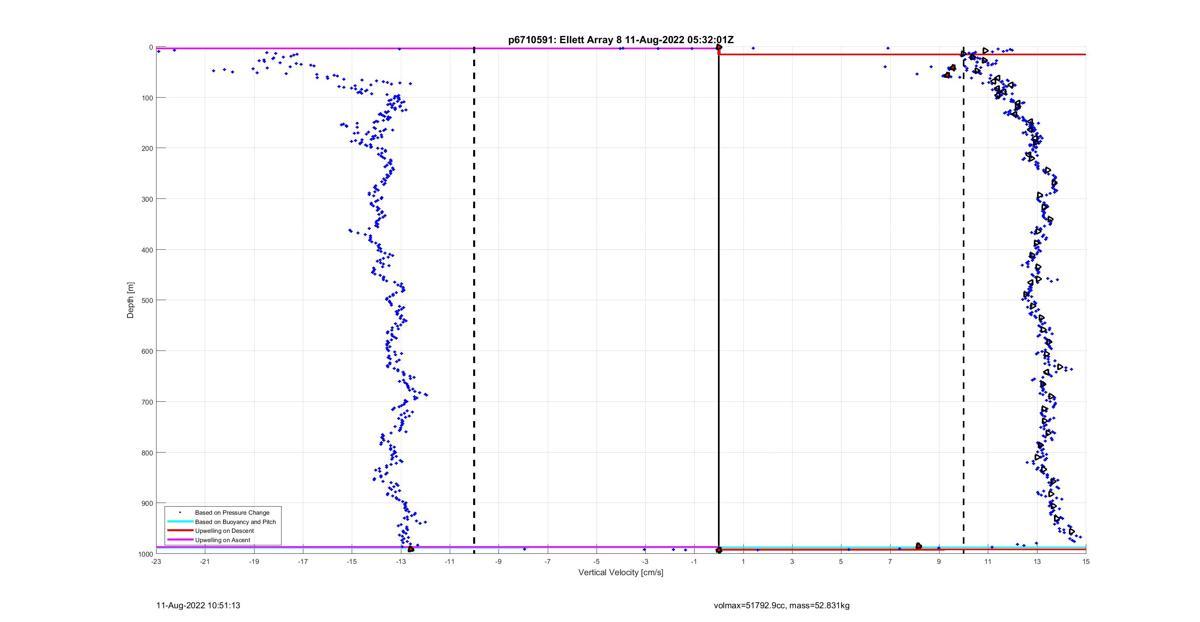
Task: Click x-axis tick label -13
Action: pyautogui.click(x=401, y=561)
